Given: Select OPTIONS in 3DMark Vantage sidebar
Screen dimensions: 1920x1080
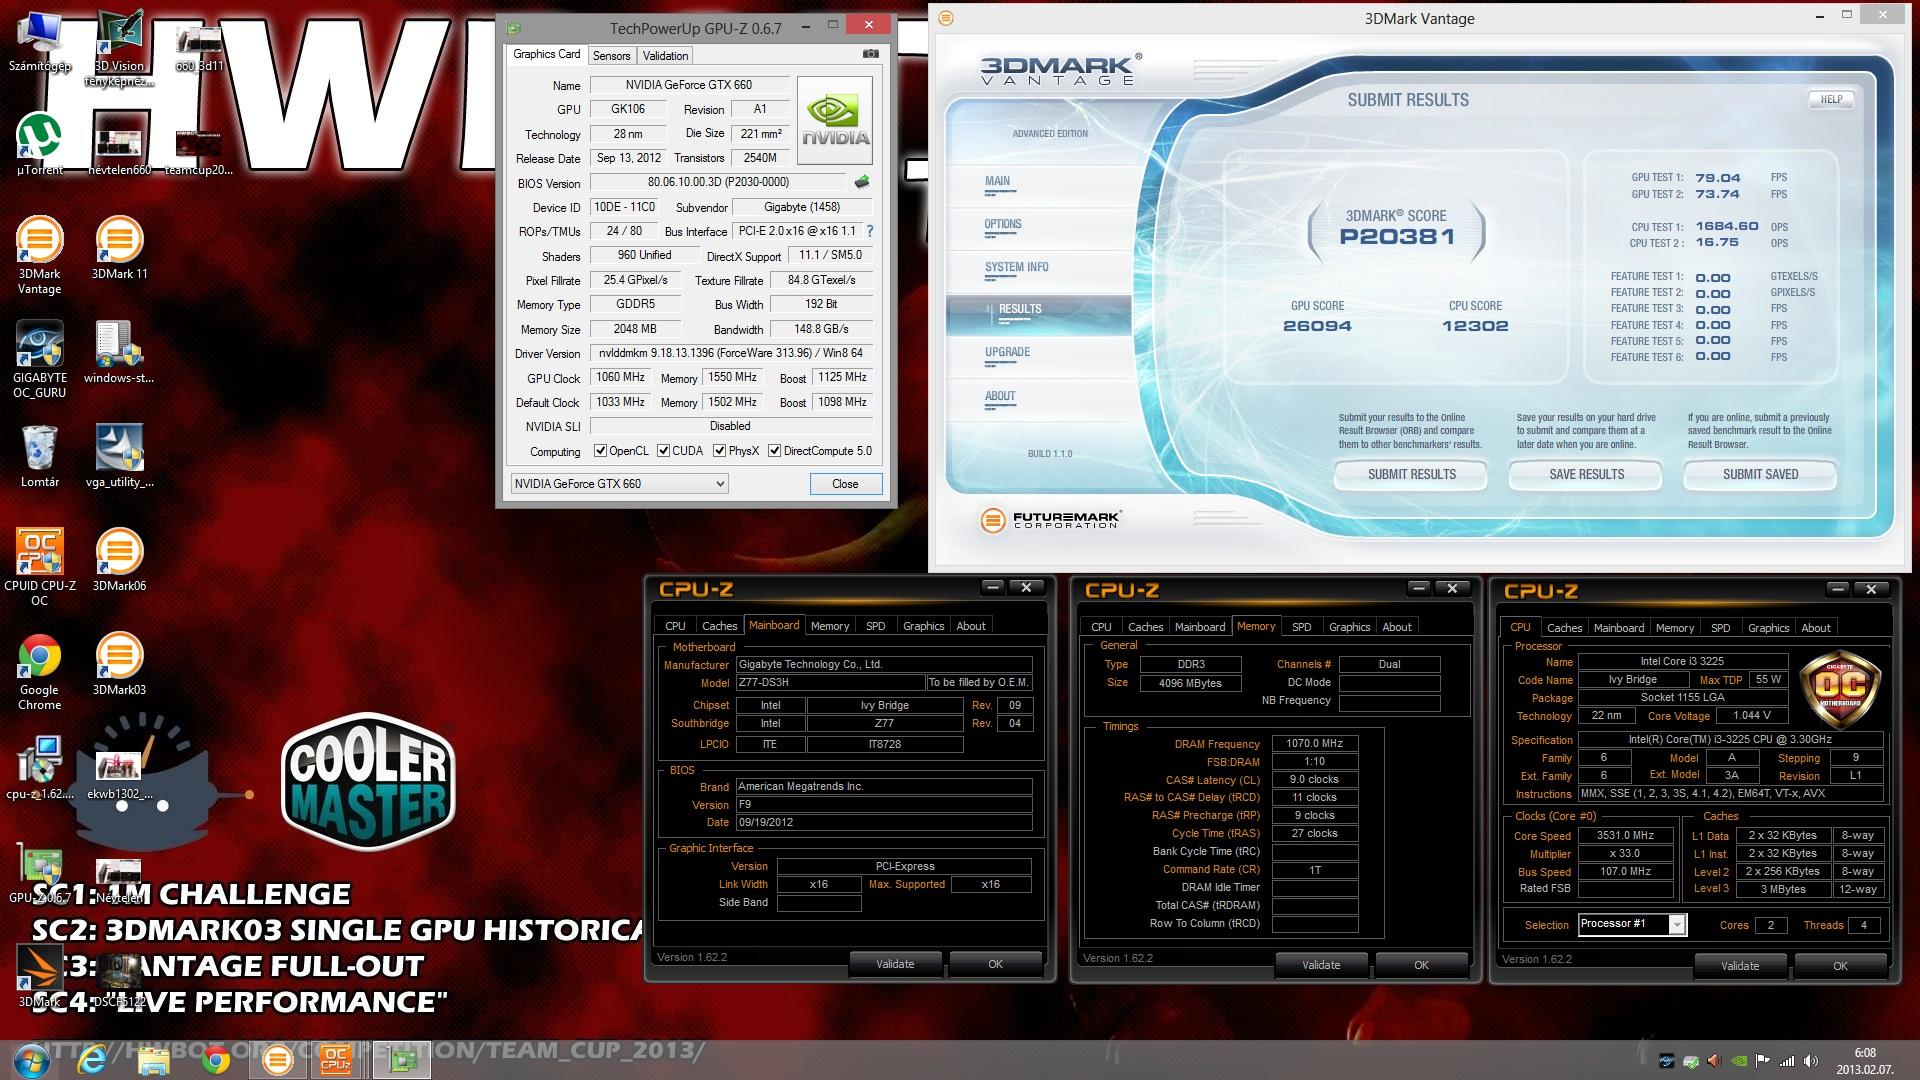Looking at the screenshot, I should tap(1002, 224).
